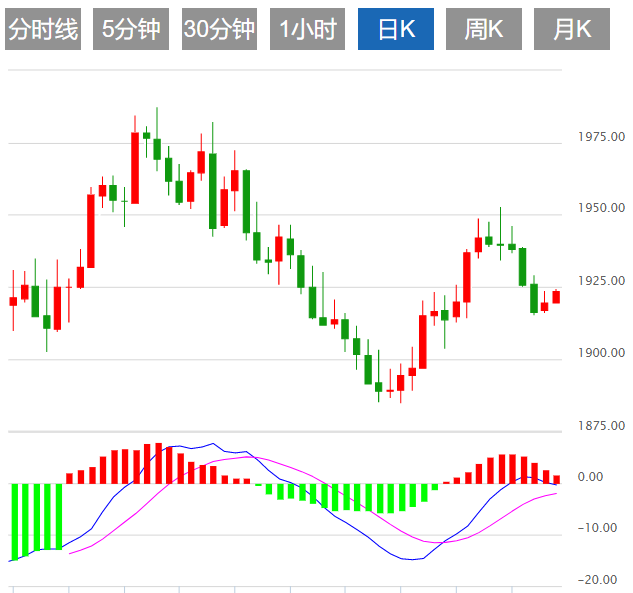
Task: Switch to the 周K weekly tab
Action: tap(484, 29)
